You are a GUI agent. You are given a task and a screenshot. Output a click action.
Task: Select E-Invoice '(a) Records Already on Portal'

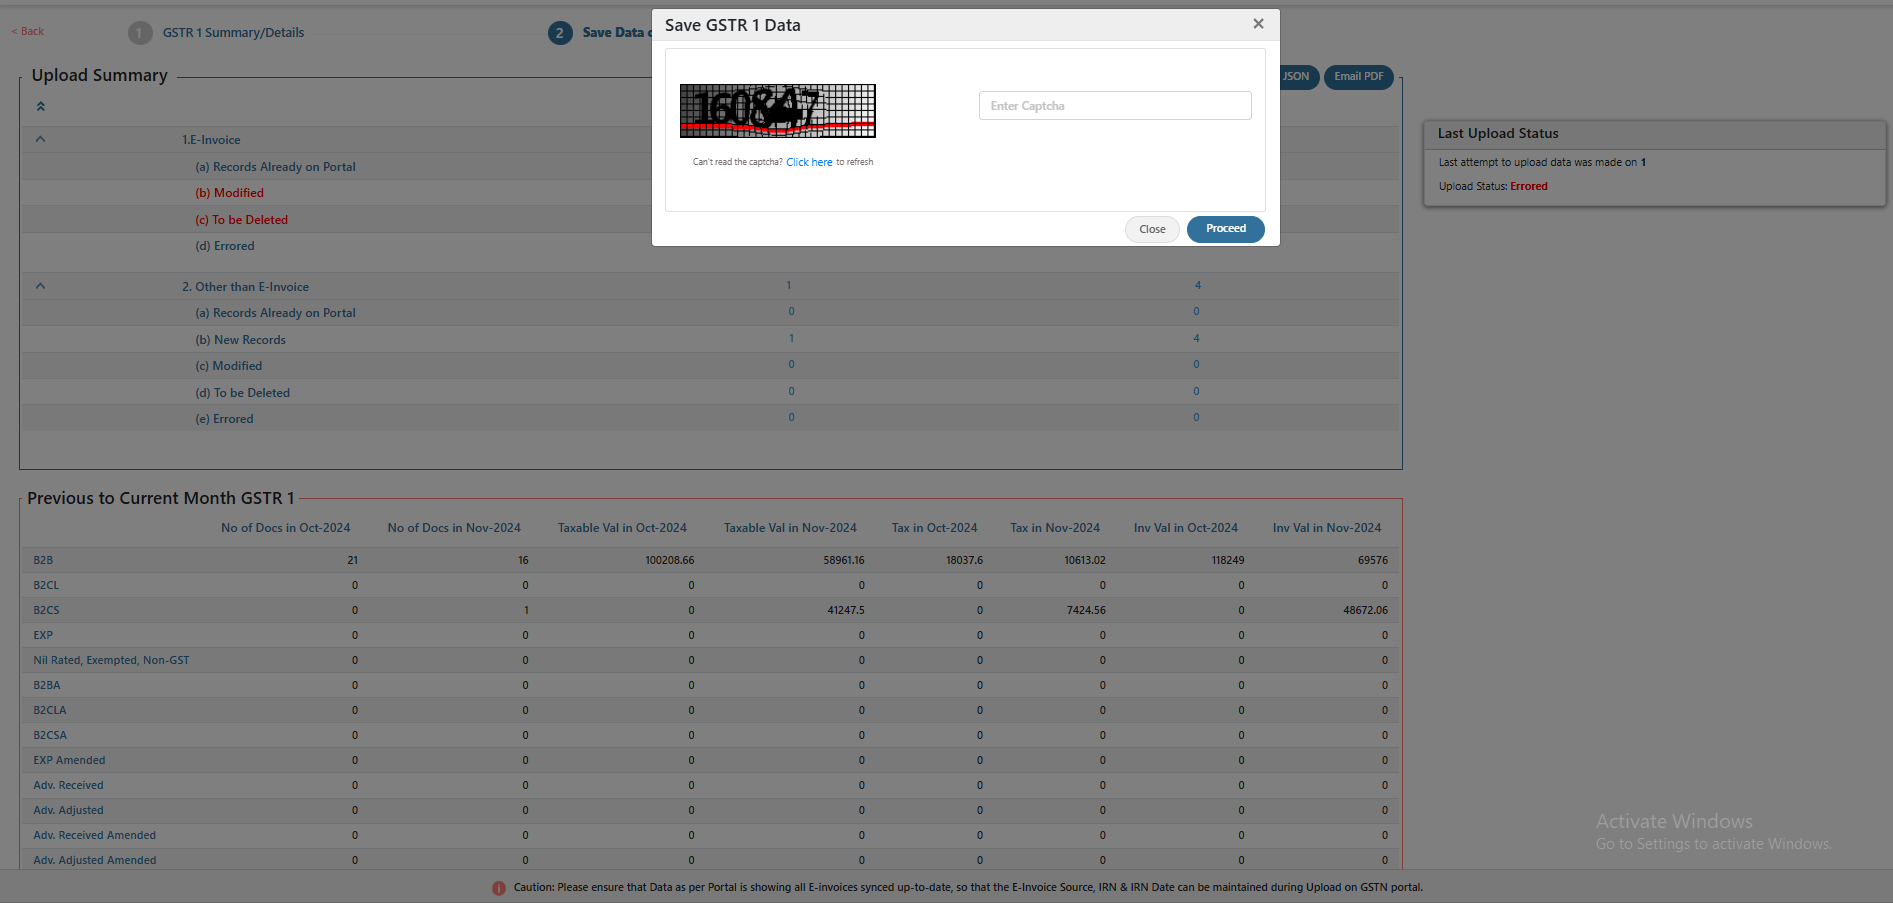coord(275,167)
